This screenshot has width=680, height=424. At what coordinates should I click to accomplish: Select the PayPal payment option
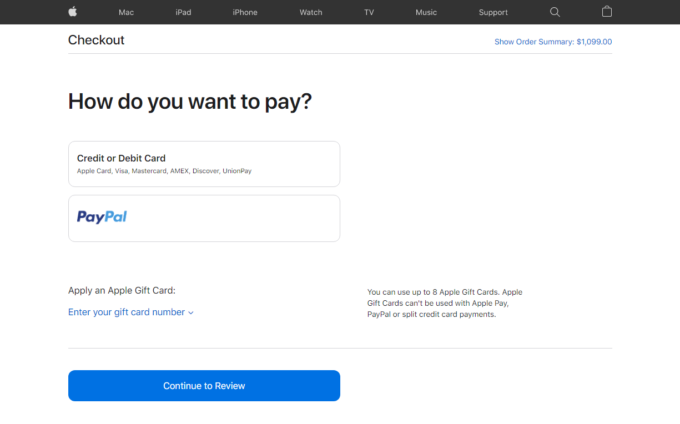(x=204, y=218)
